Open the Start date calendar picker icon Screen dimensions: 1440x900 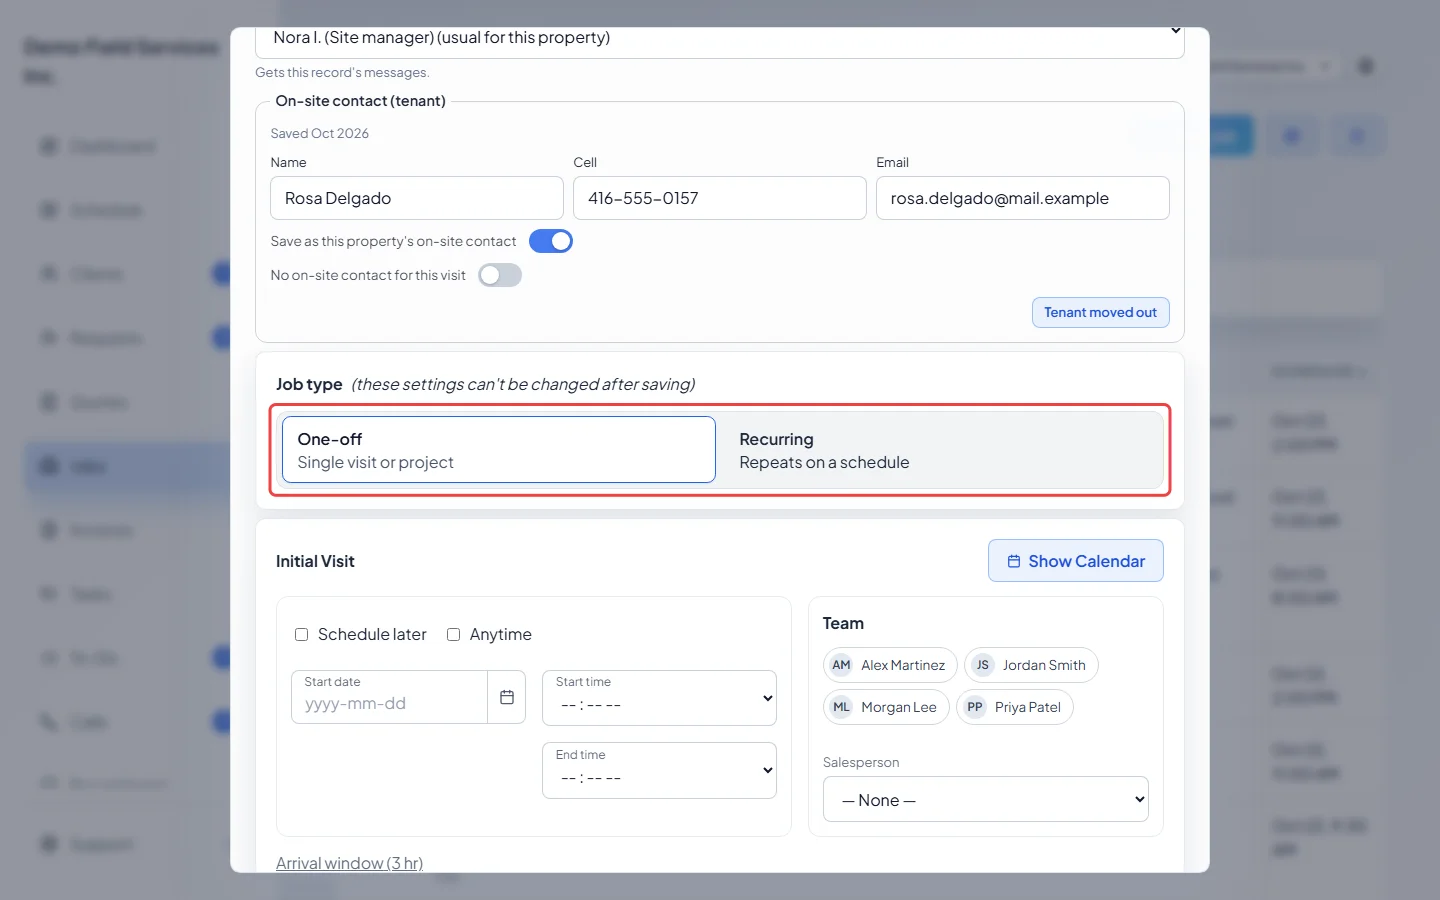(507, 697)
